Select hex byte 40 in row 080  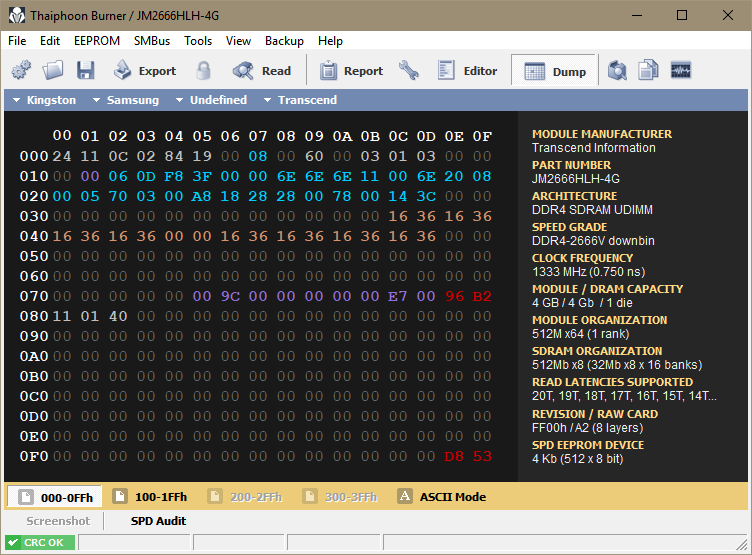point(118,317)
